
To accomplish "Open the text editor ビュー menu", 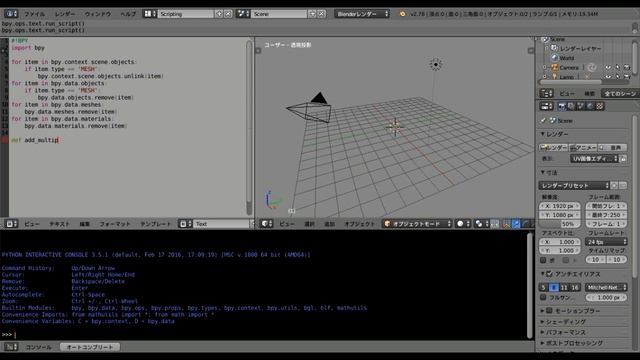I will pos(32,224).
